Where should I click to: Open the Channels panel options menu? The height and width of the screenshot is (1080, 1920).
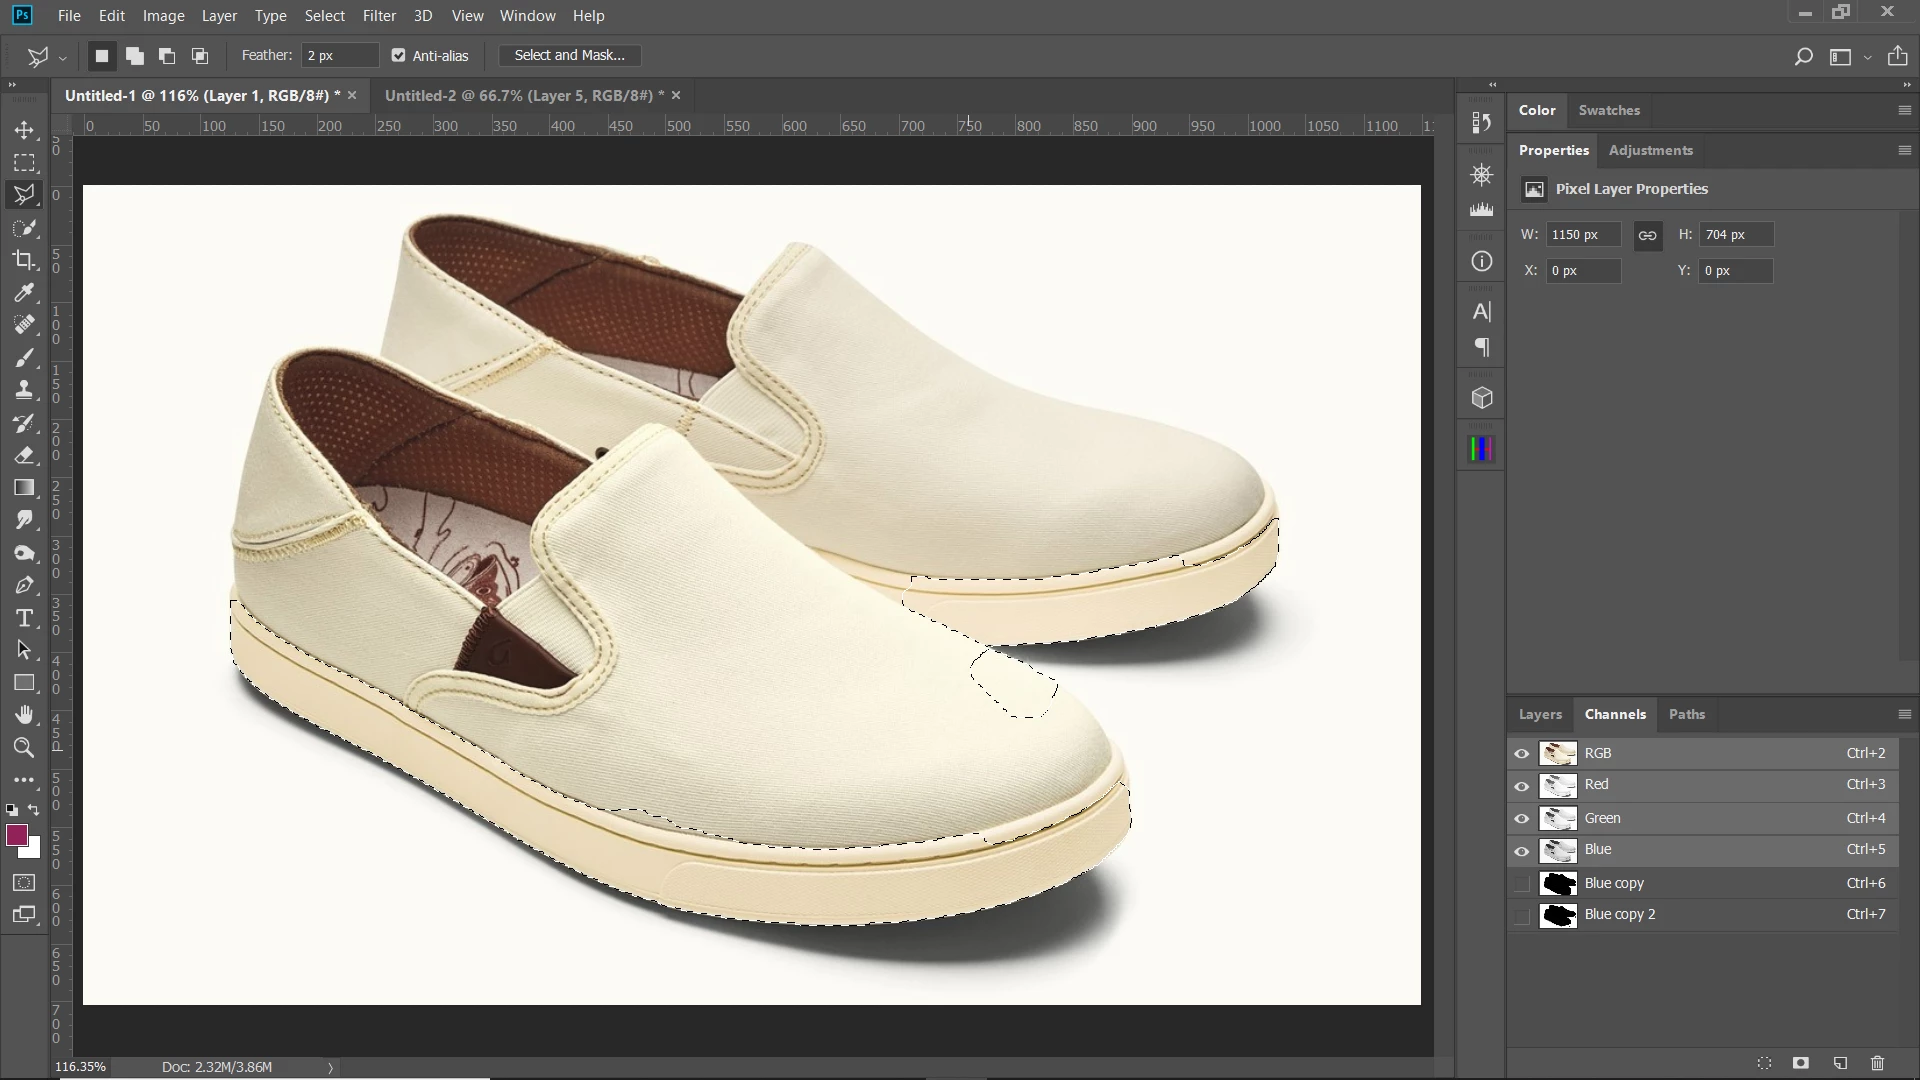click(1904, 714)
